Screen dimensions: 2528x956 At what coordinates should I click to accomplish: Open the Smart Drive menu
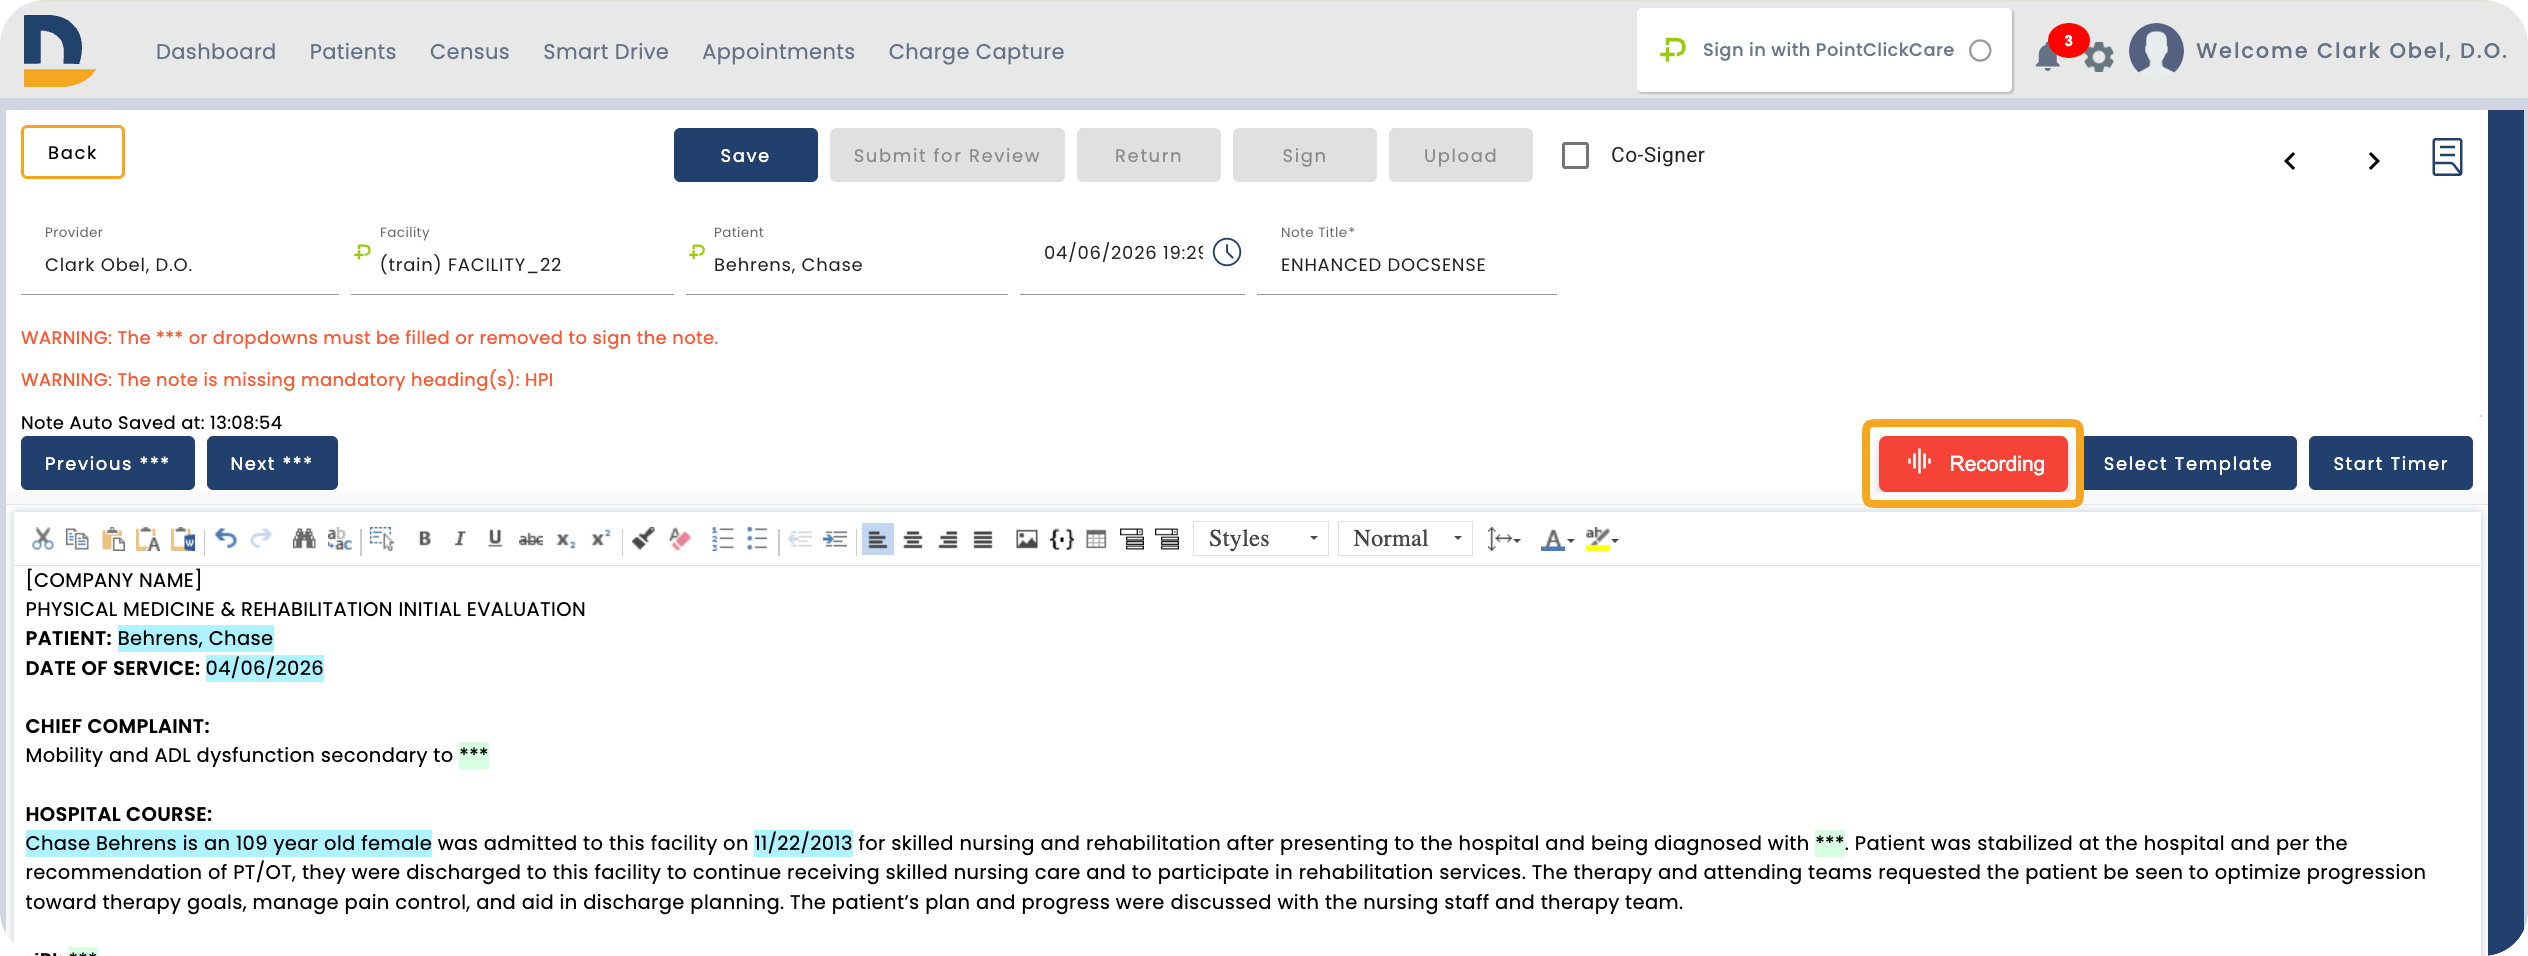(606, 51)
